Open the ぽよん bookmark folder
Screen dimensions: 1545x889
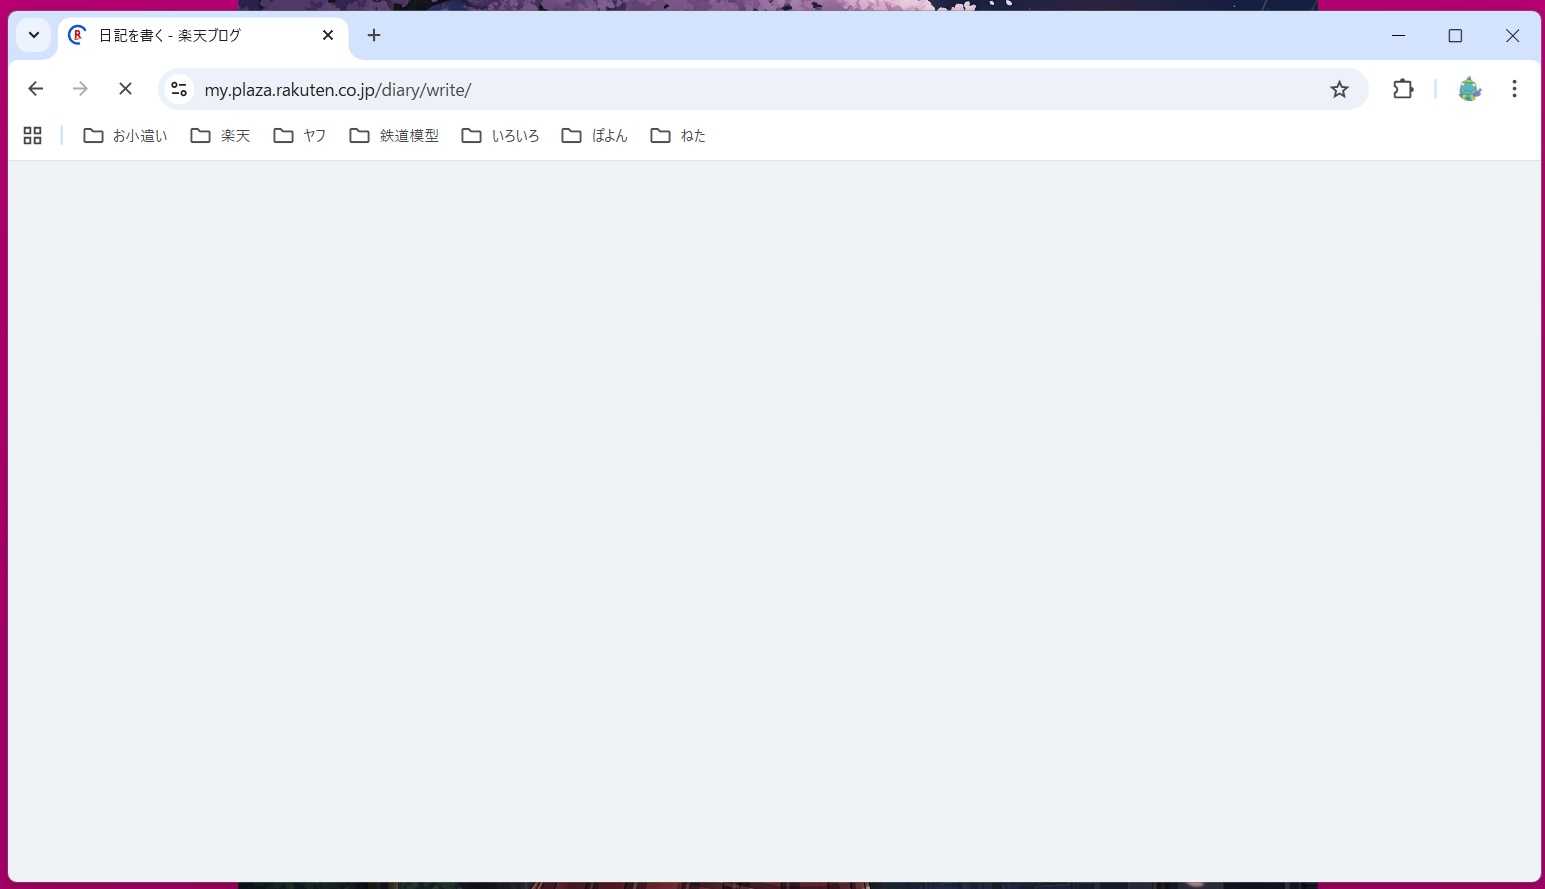tap(595, 135)
